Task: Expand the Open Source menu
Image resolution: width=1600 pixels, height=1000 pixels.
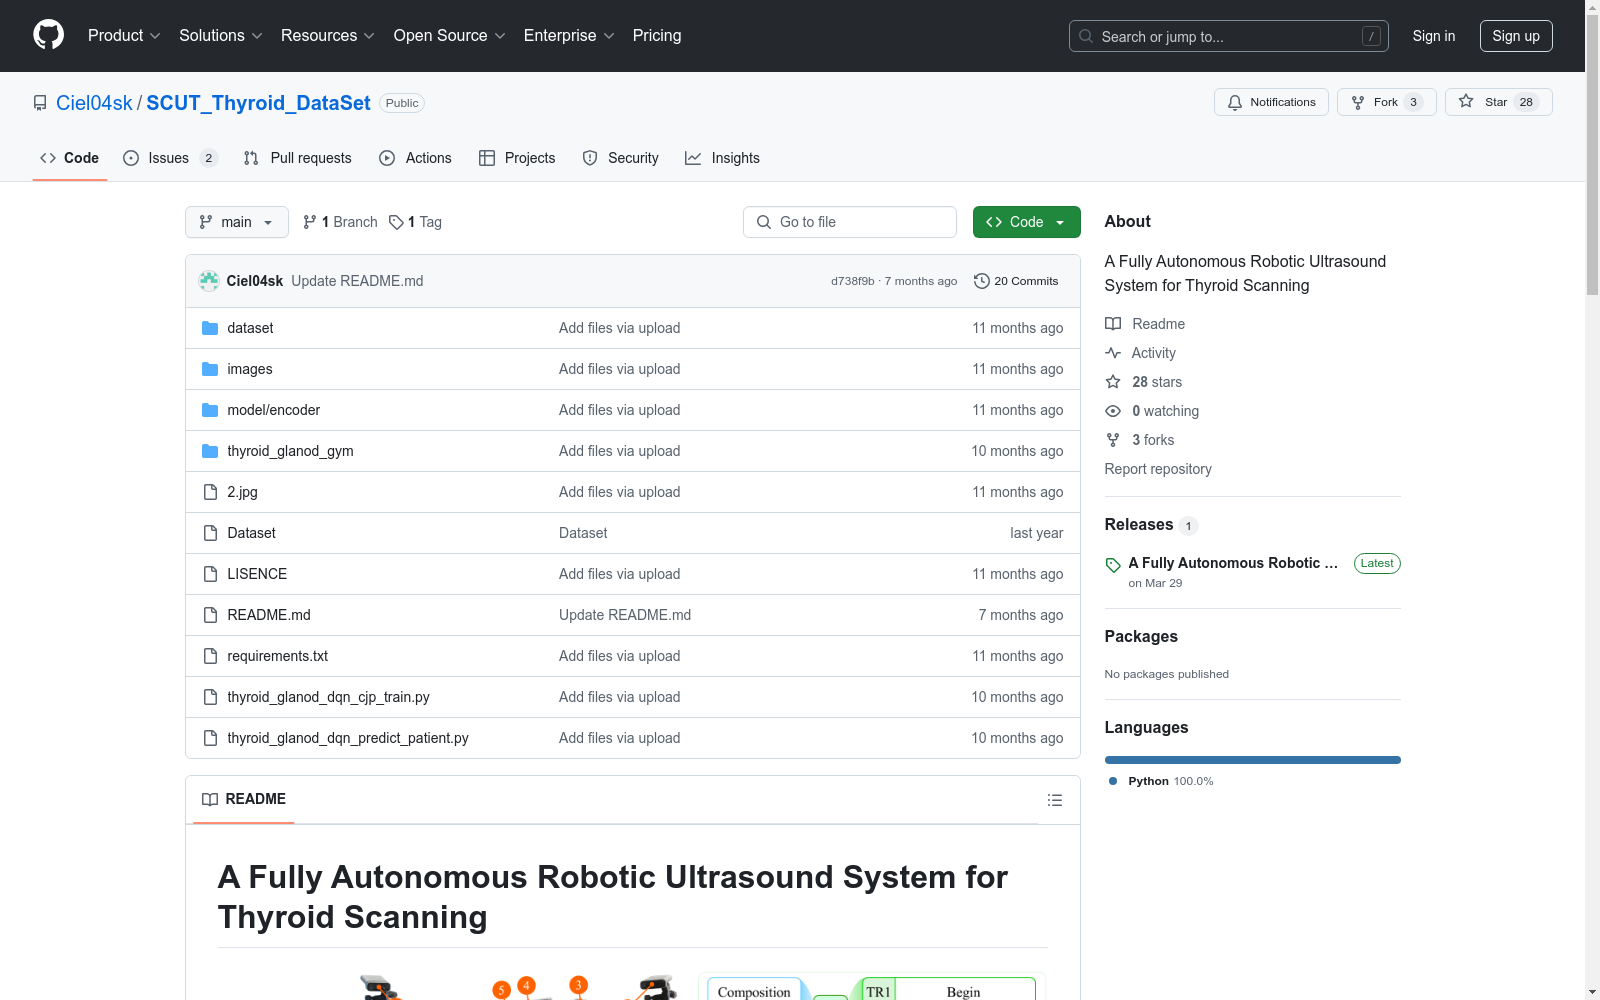Action: [x=450, y=36]
